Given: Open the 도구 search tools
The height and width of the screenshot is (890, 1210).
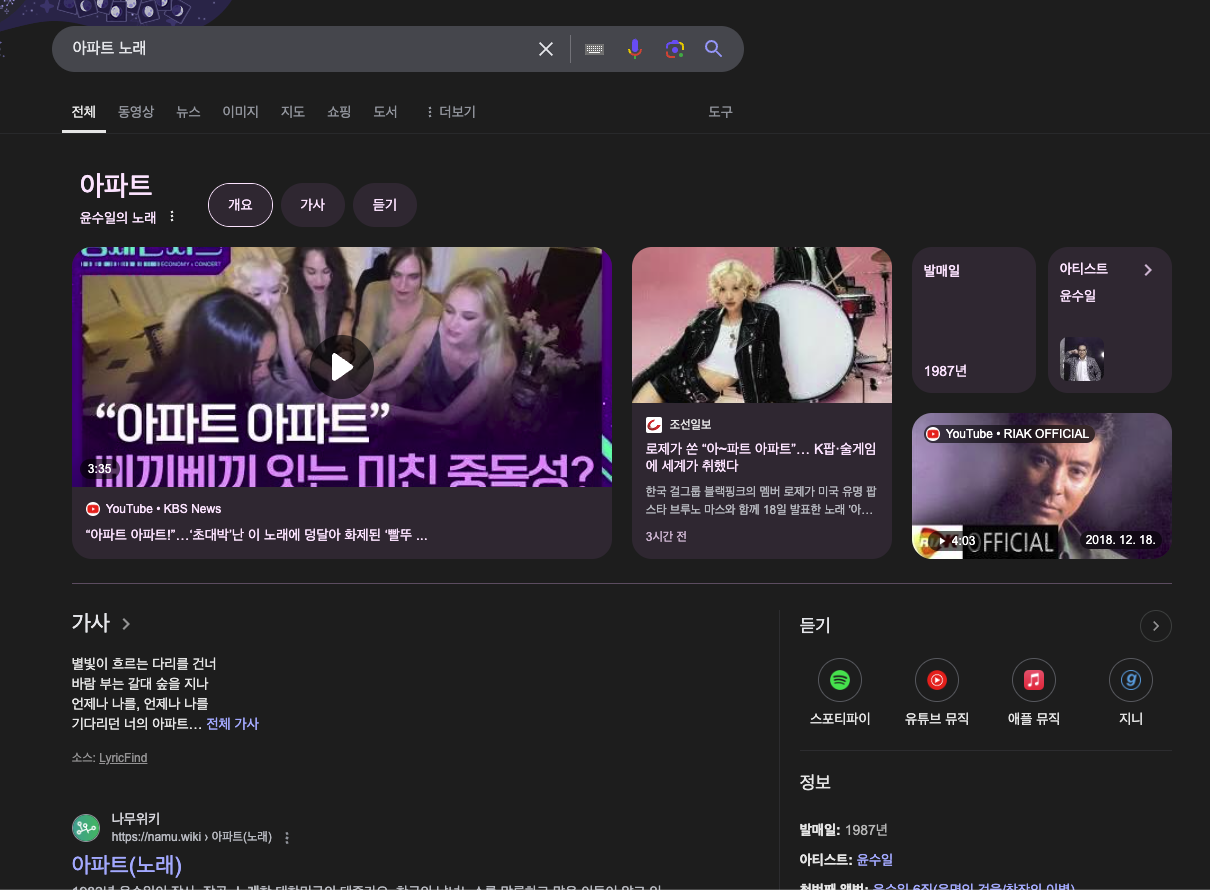Looking at the screenshot, I should click(720, 112).
